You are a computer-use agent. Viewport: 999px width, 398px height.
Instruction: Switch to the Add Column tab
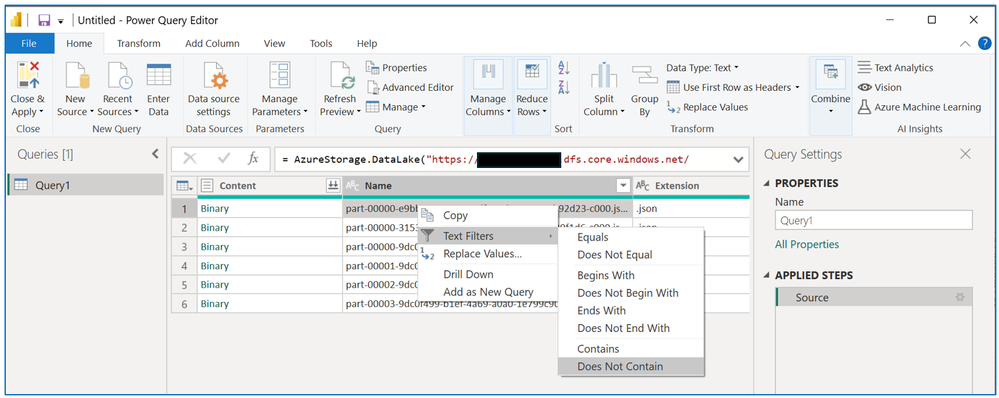(212, 43)
